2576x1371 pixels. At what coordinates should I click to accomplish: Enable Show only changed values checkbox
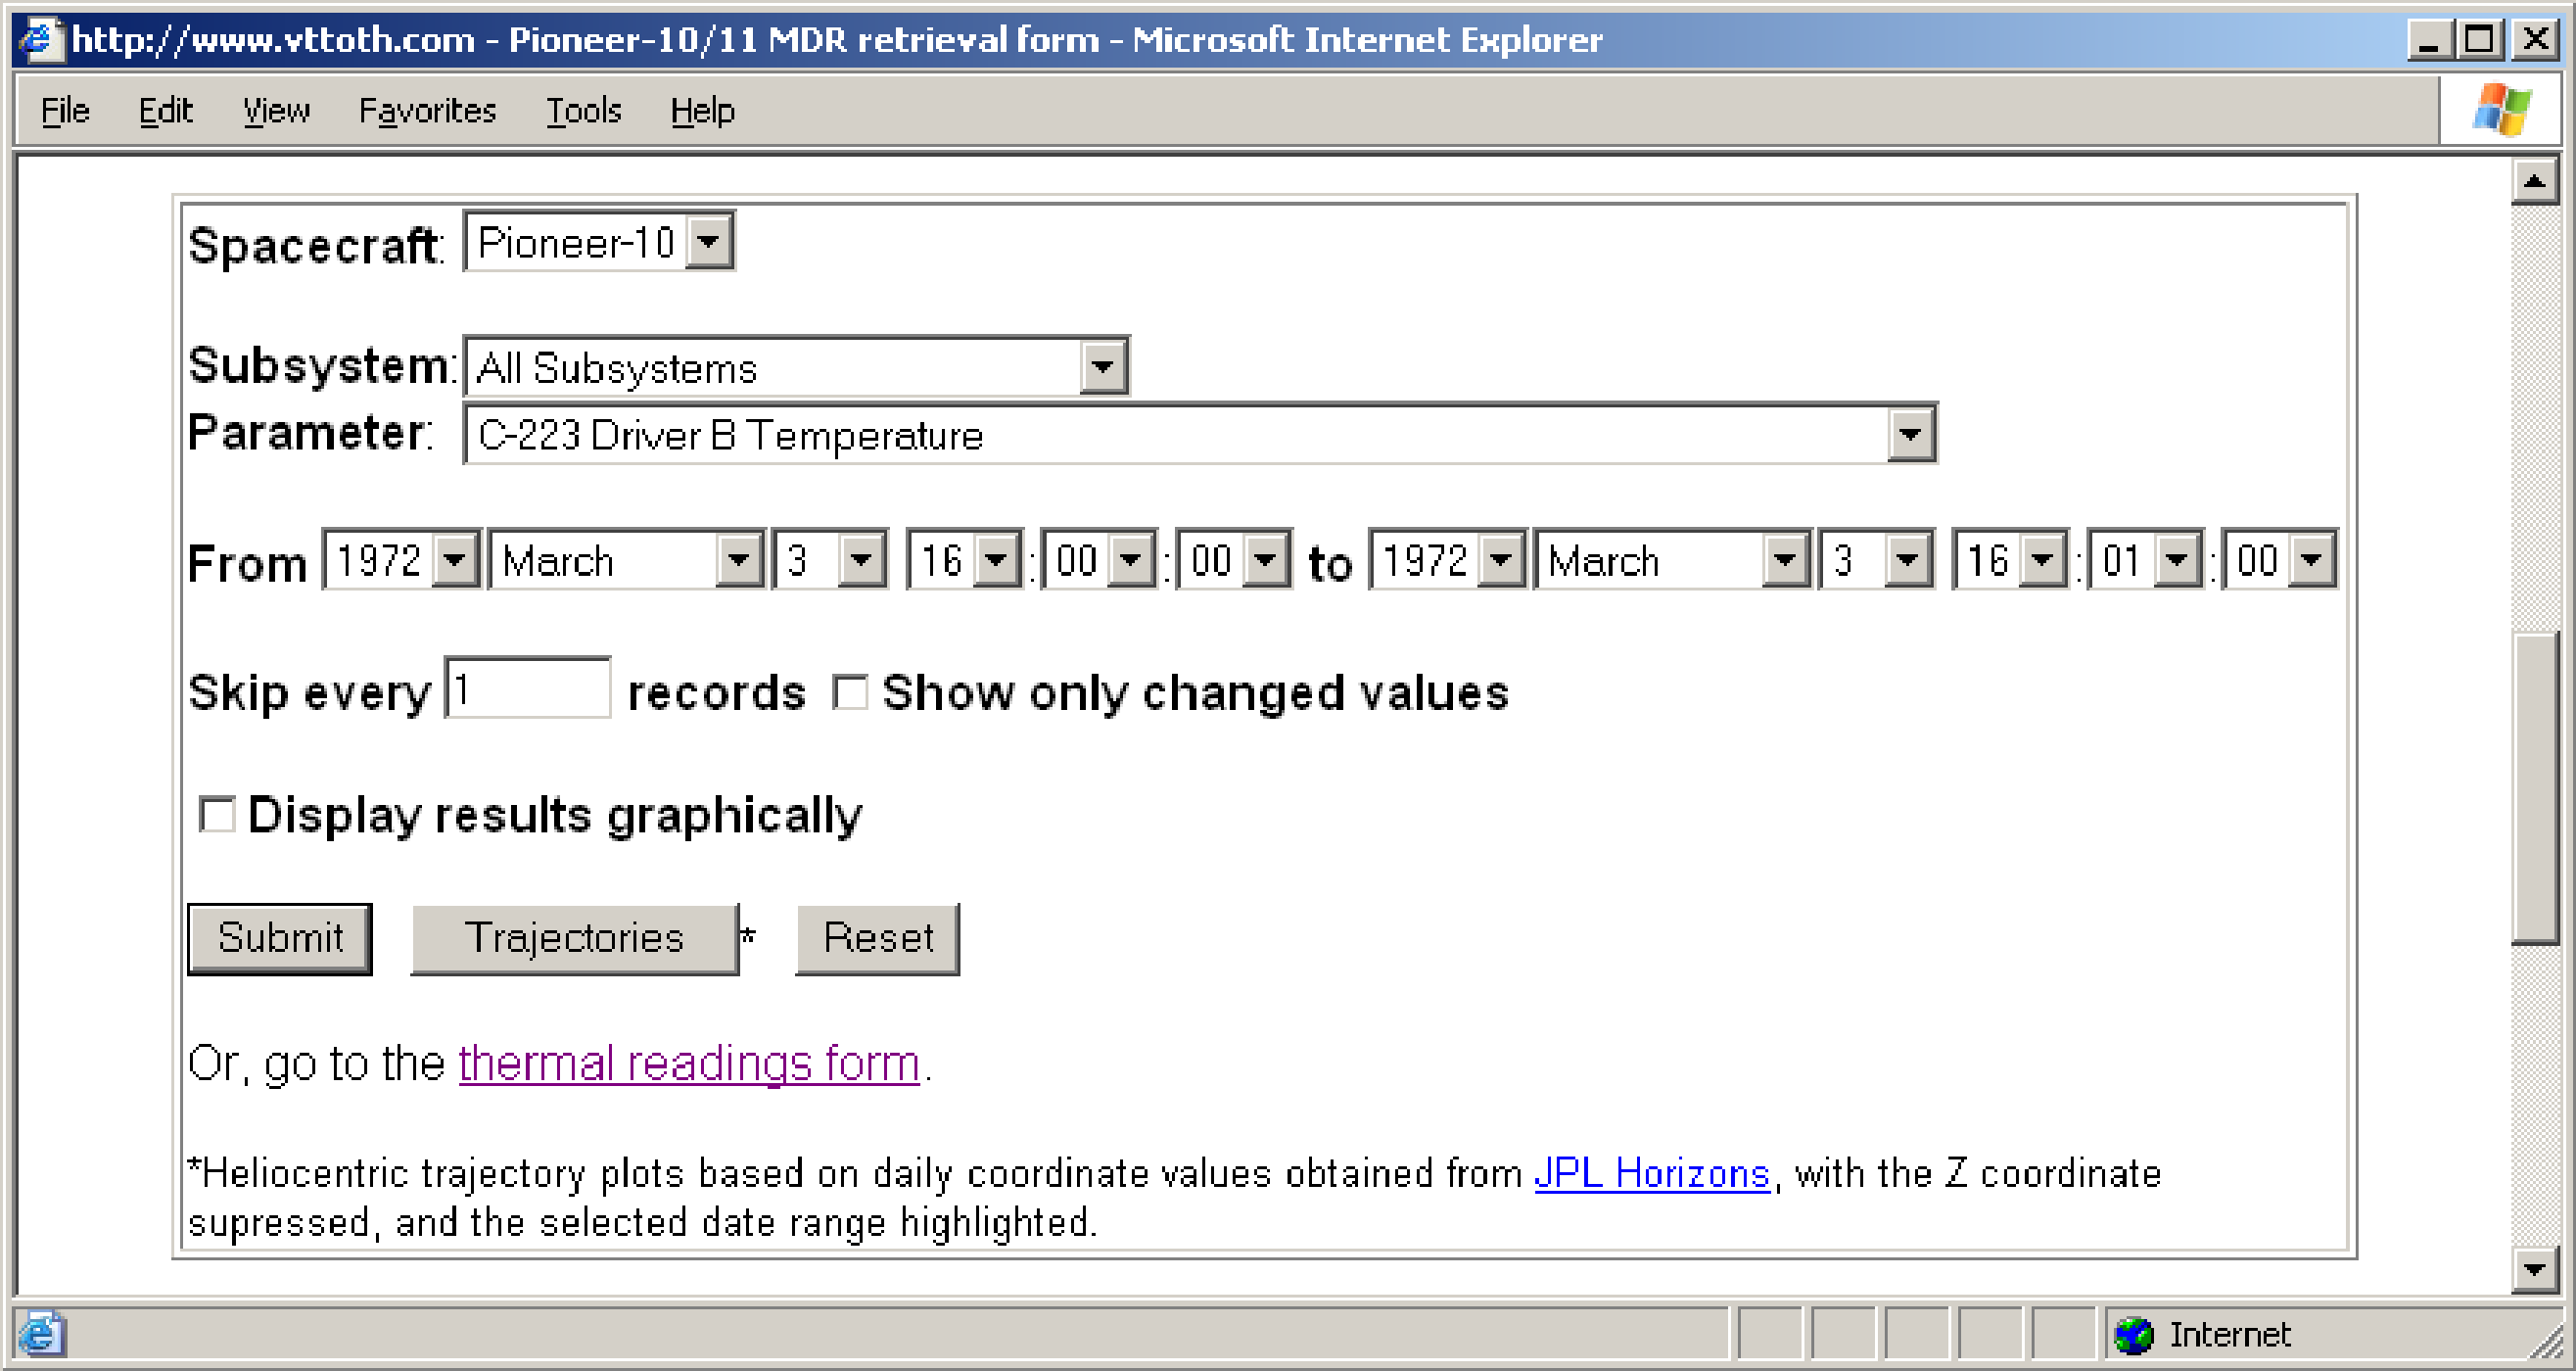pos(850,692)
